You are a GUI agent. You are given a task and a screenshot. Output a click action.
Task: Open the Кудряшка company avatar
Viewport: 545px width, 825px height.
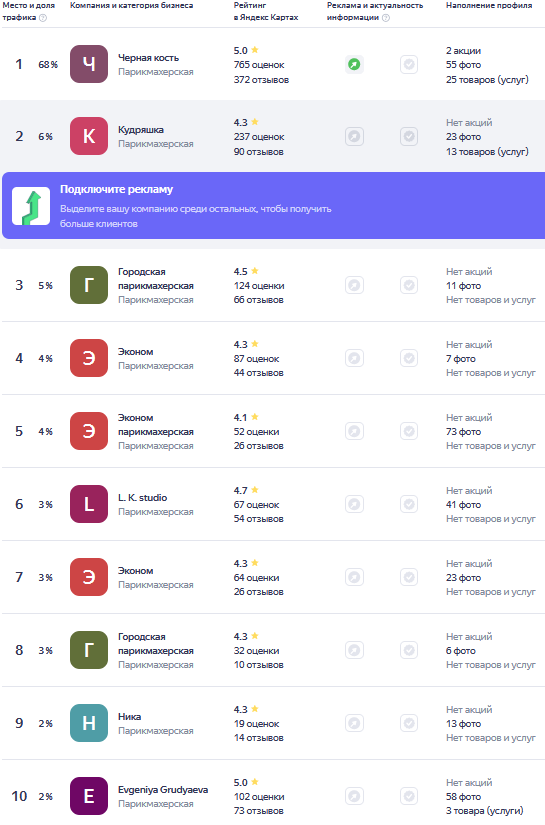pos(89,136)
